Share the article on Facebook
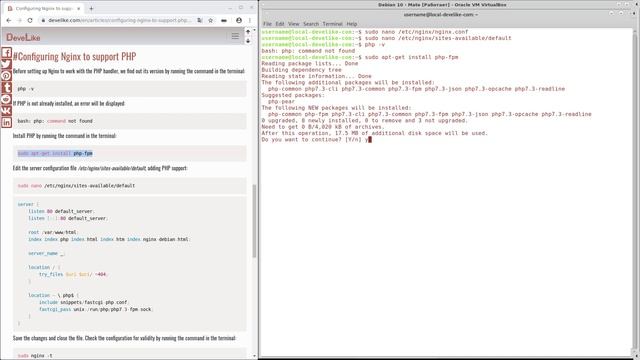The width and height of the screenshot is (640, 360). click(6, 53)
